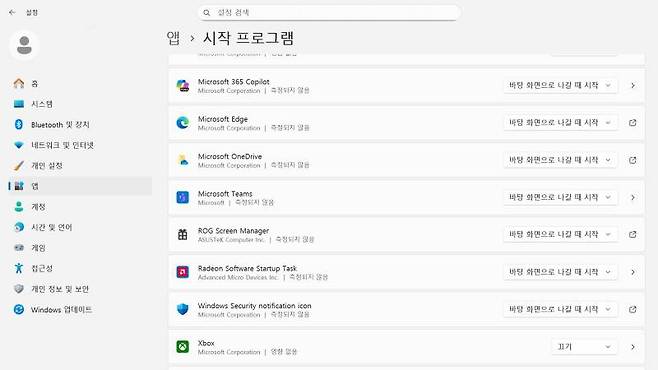Viewport: 658px width, 370px height.
Task: Go back with the arrow button
Action: tap(12, 13)
